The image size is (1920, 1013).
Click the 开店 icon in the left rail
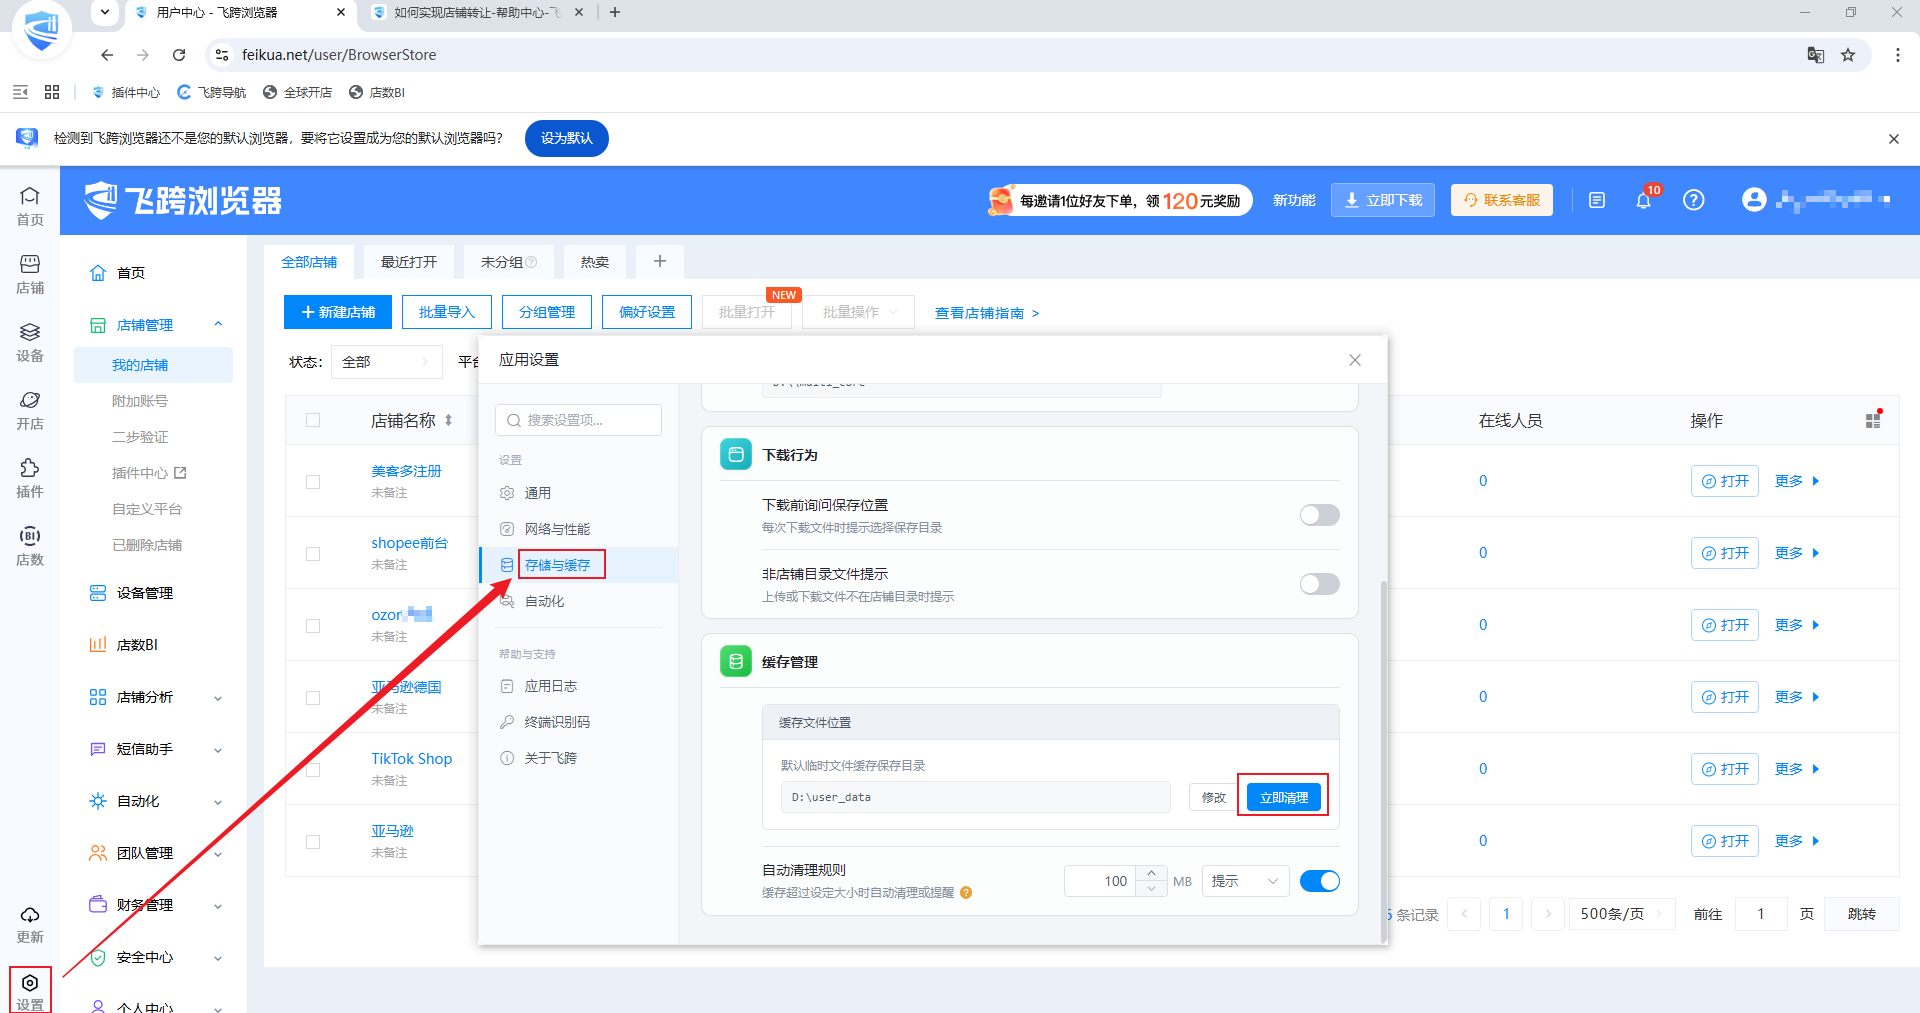pos(30,410)
